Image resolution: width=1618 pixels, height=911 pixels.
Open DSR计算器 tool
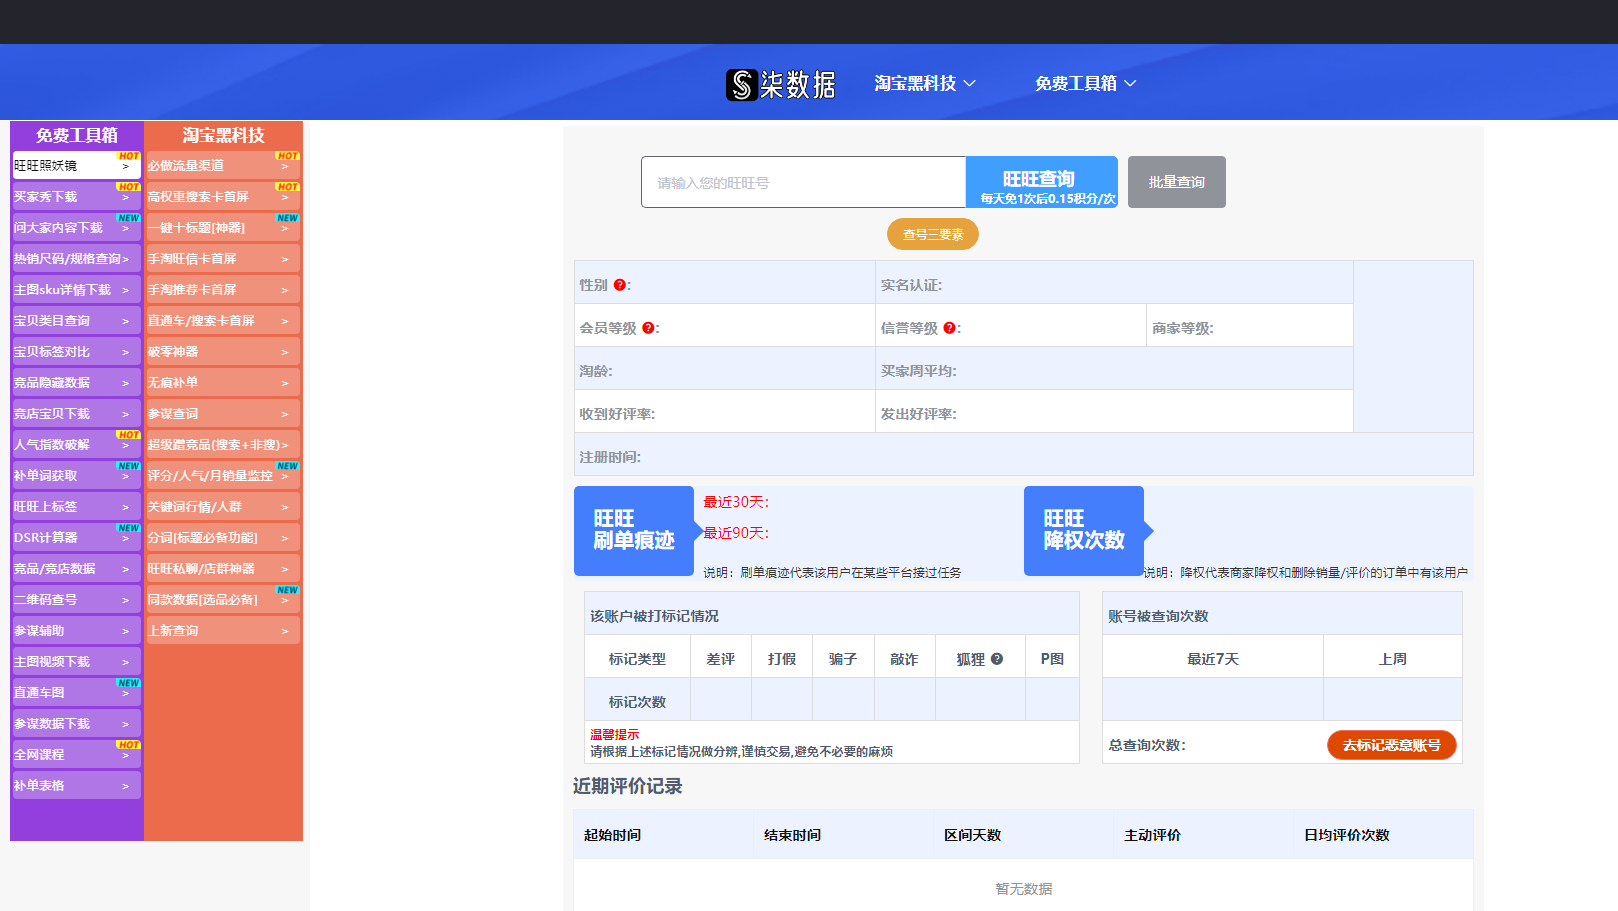coord(77,537)
